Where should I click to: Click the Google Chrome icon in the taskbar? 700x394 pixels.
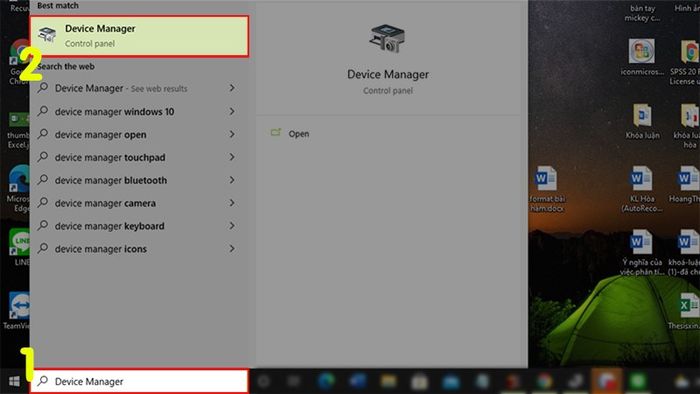pos(544,381)
